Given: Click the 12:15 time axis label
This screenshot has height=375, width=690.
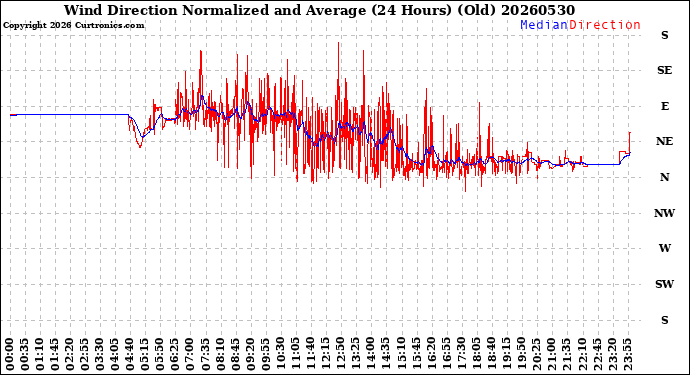Looking at the screenshot, I should [325, 354].
